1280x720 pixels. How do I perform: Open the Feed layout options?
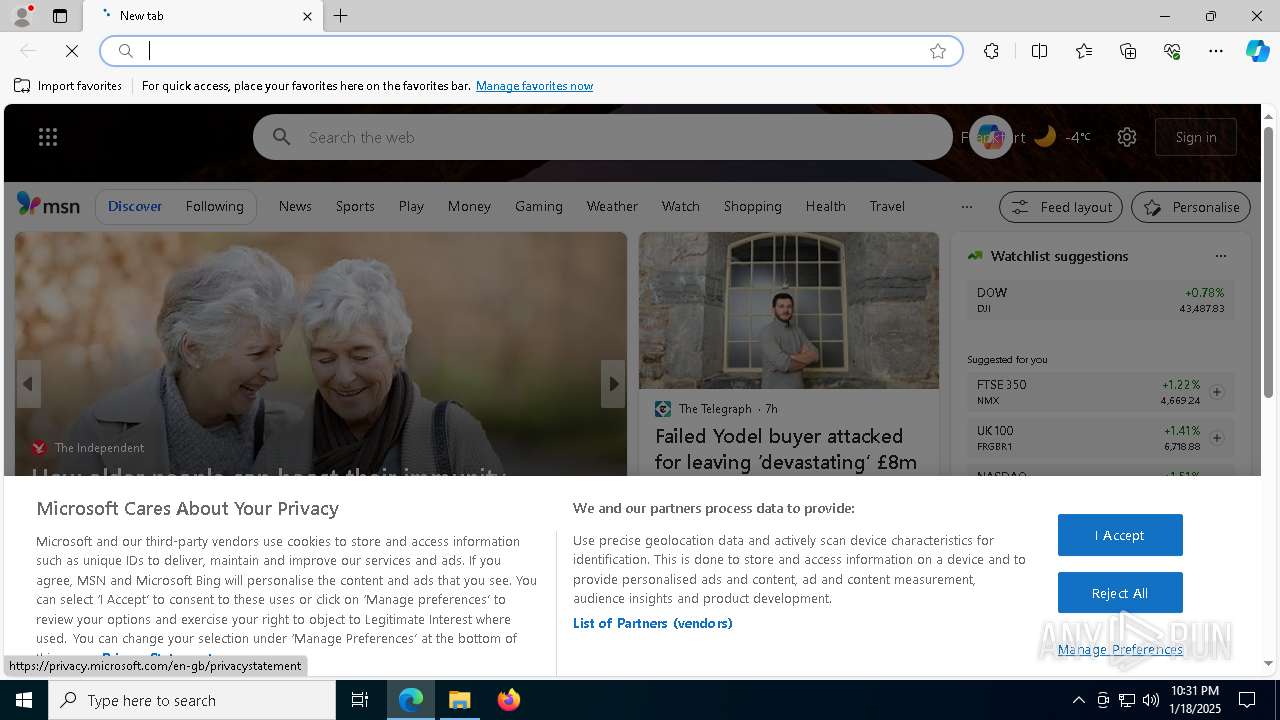click(1061, 207)
